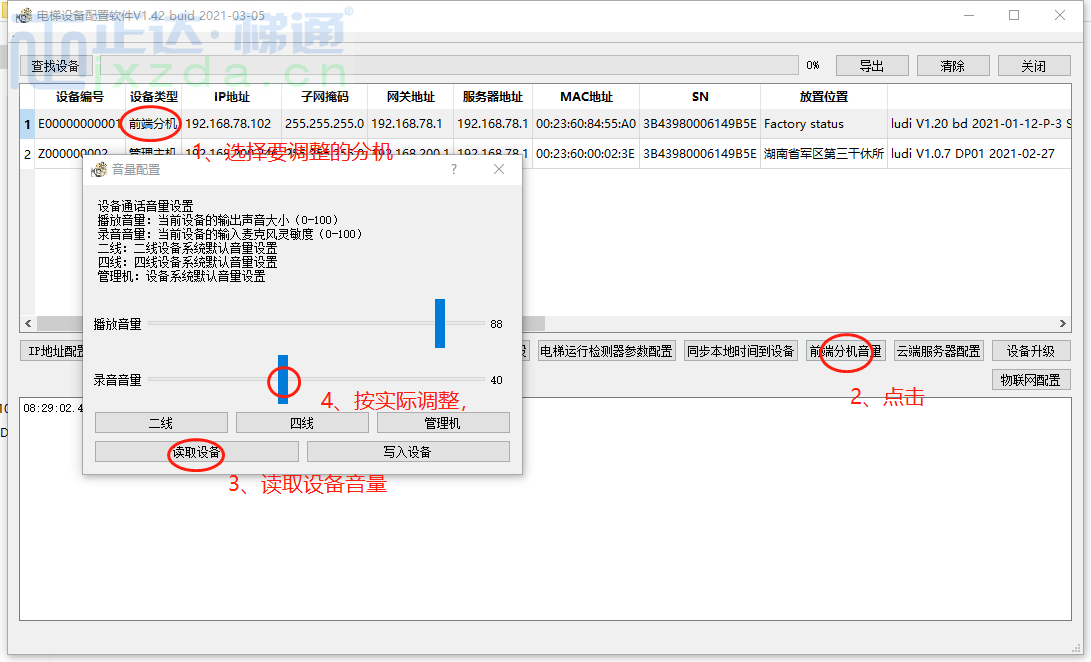Open the 物联网配置 IoT settings
The image size is (1091, 662).
point(1031,379)
